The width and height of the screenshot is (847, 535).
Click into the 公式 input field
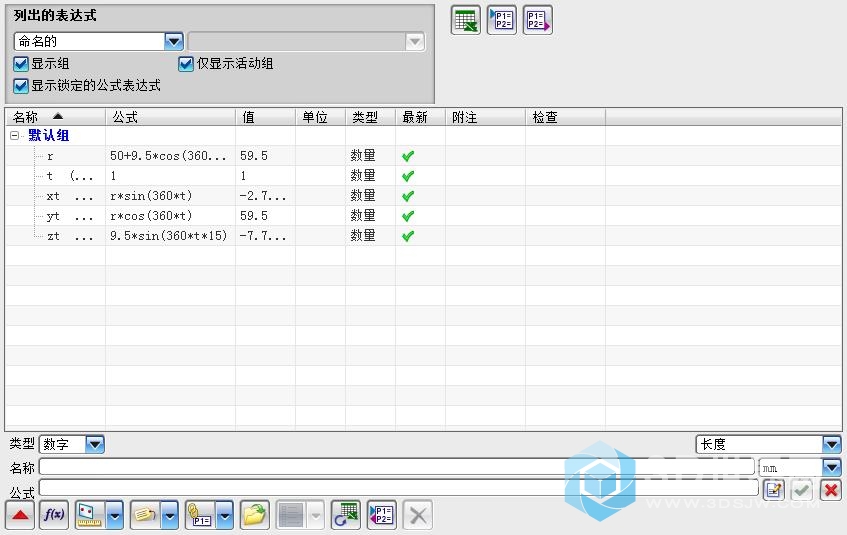(x=399, y=488)
